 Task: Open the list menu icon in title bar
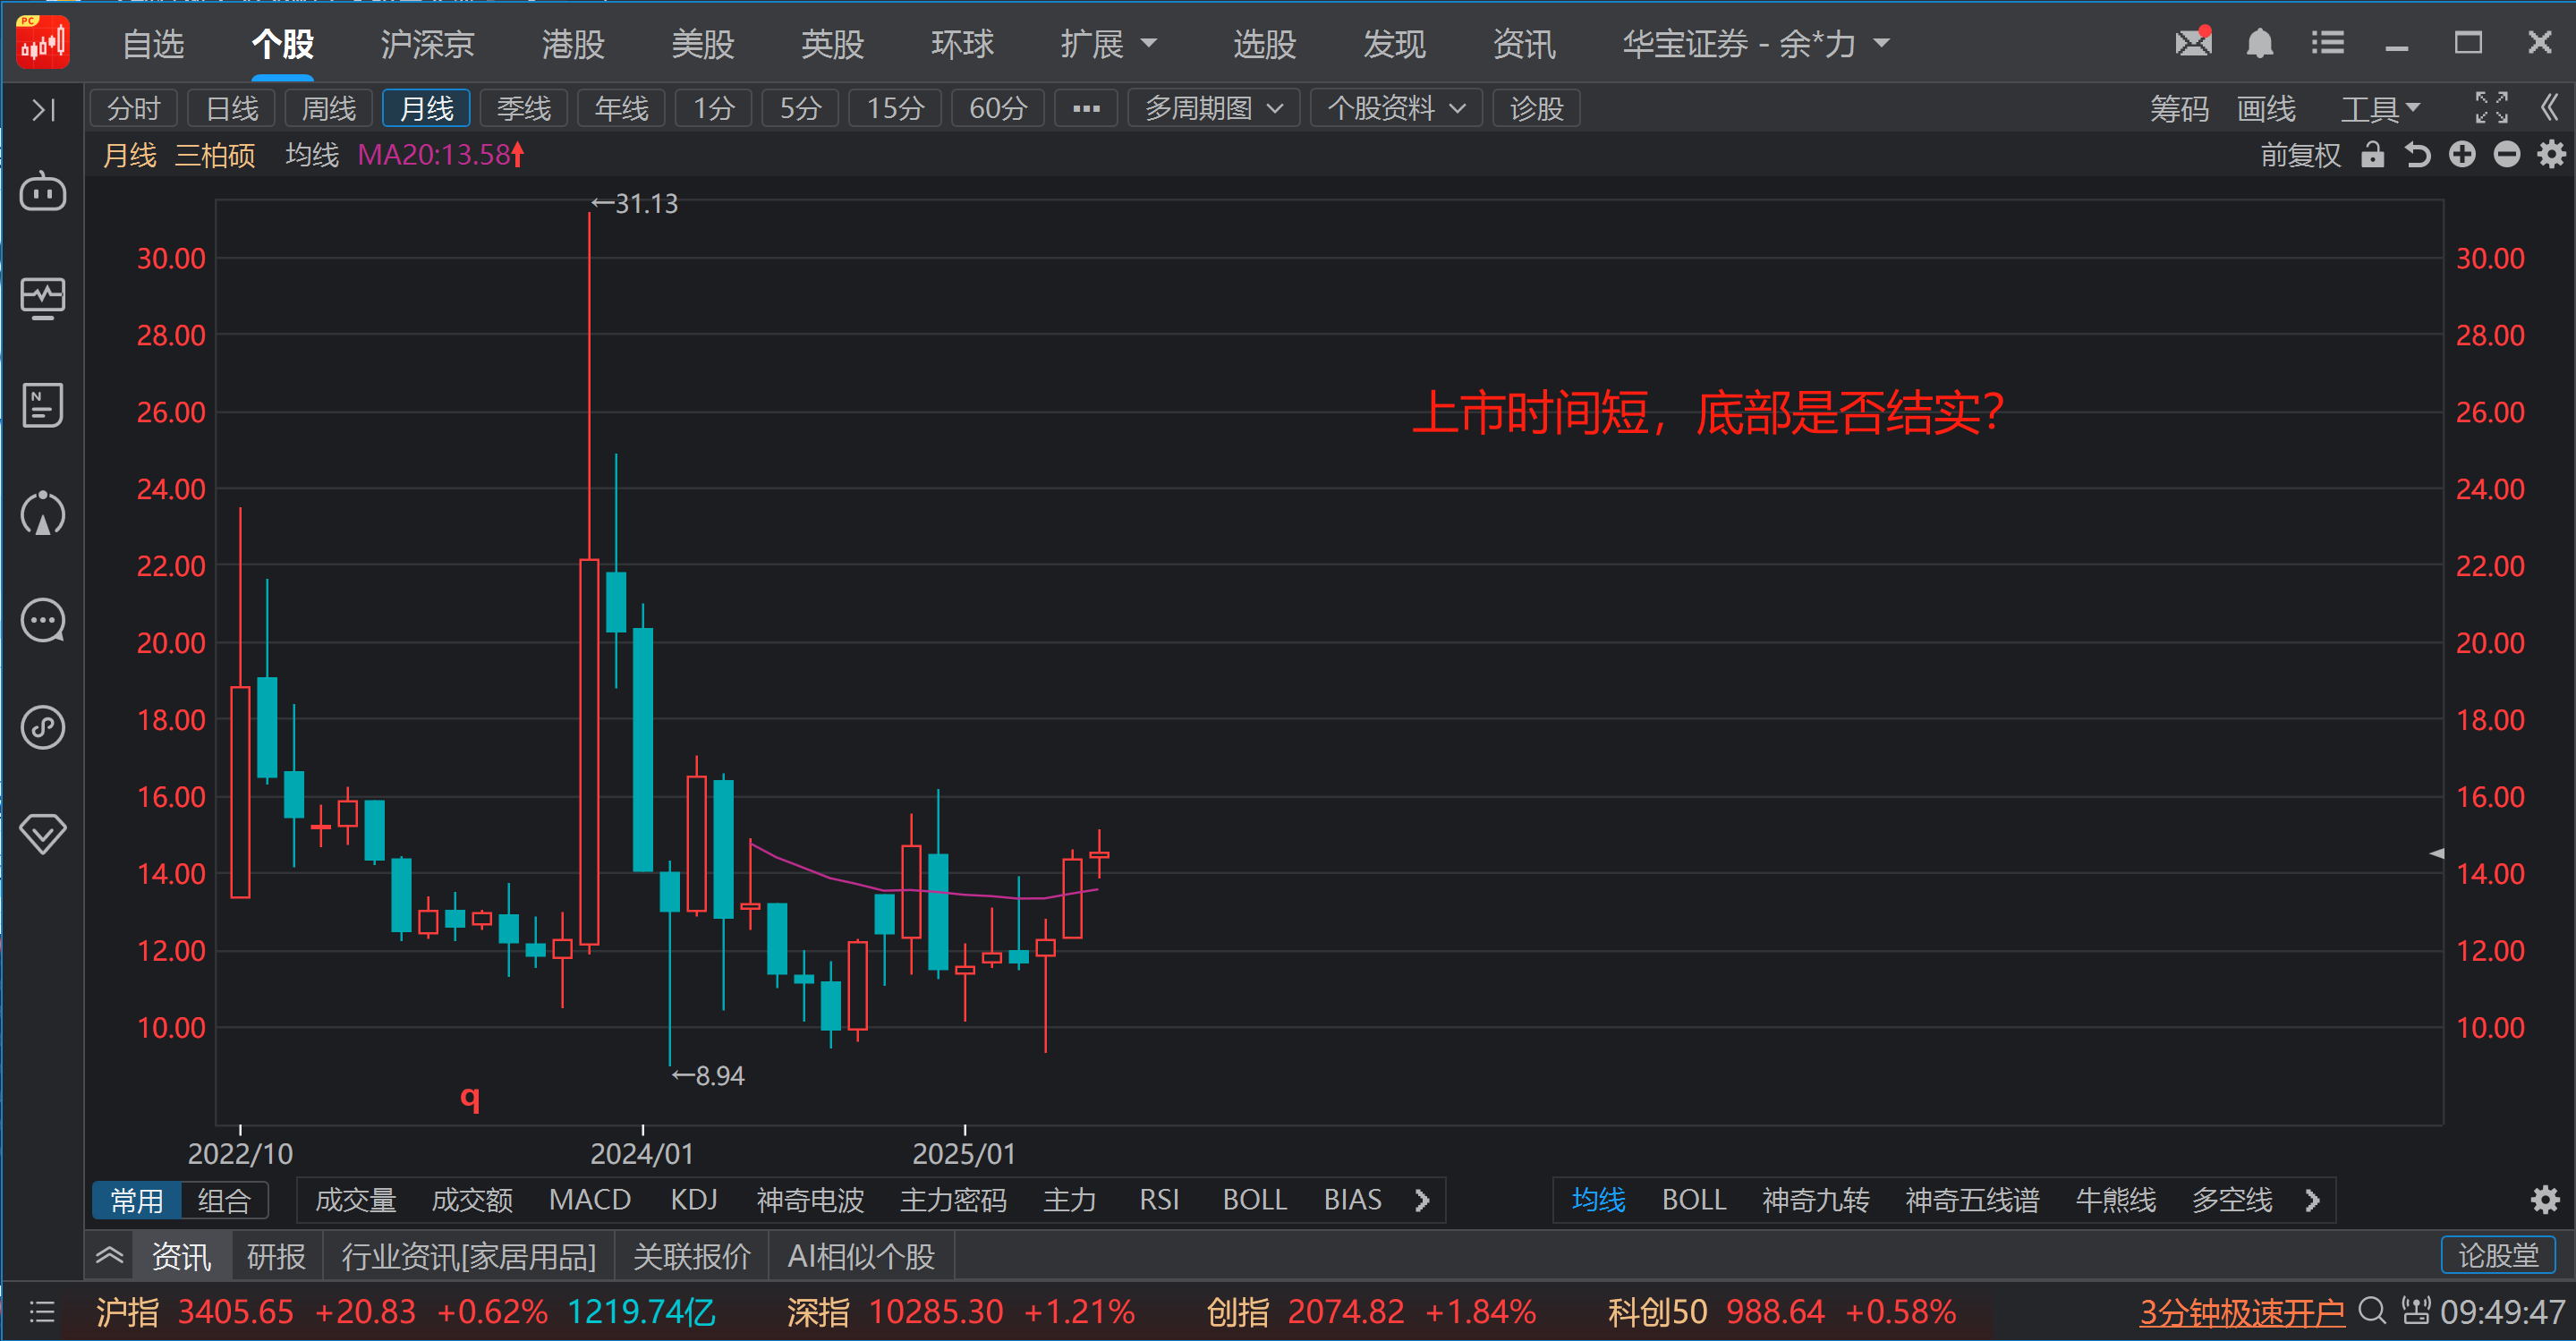tap(2328, 43)
